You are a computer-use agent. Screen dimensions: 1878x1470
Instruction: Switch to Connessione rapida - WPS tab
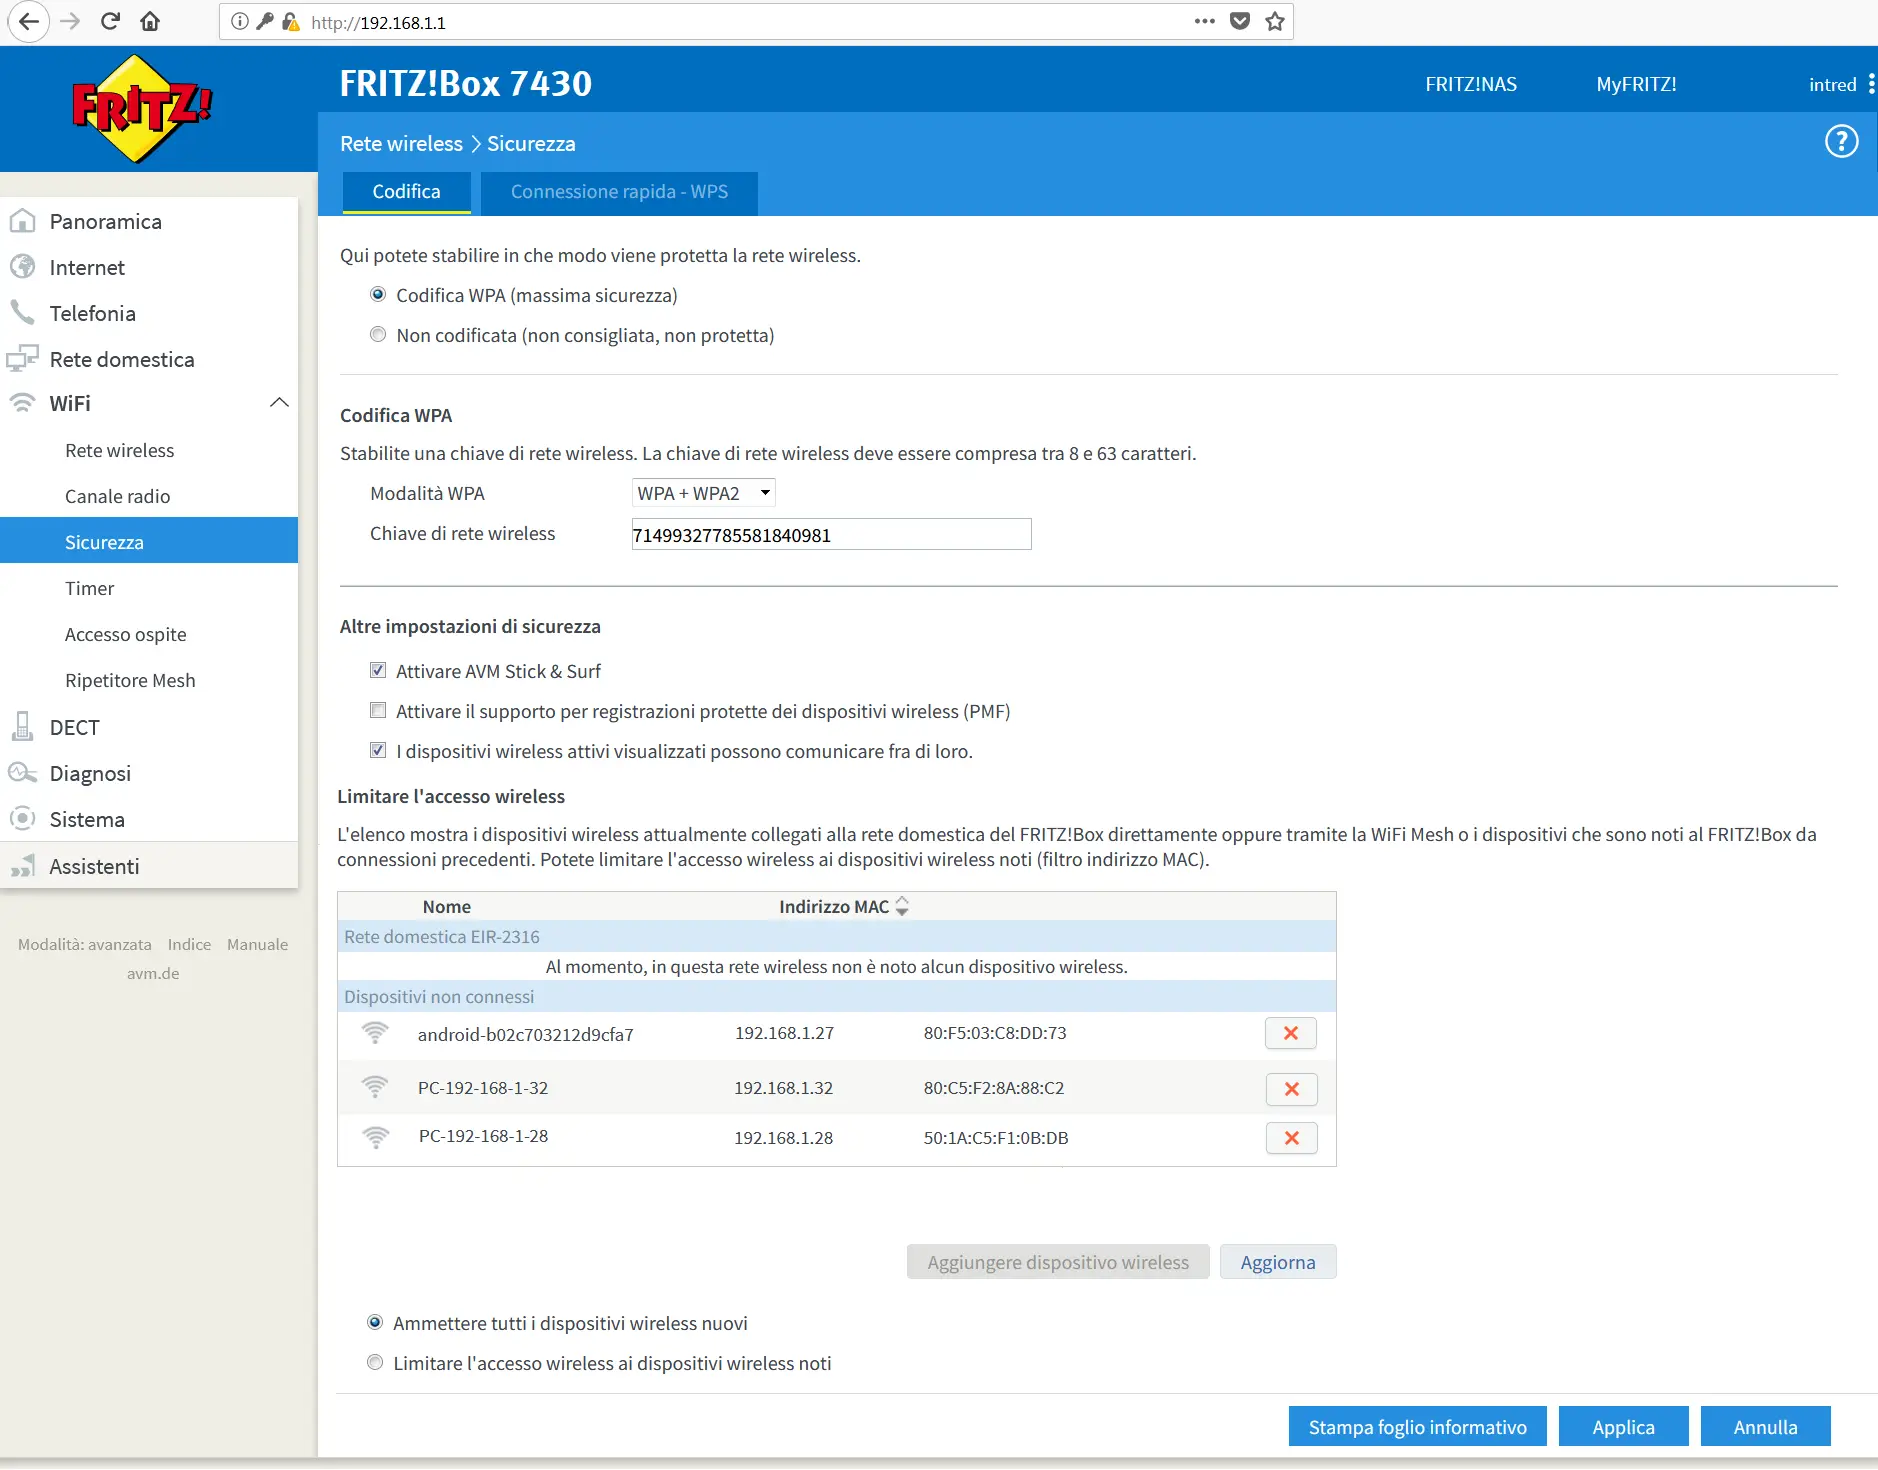619,192
